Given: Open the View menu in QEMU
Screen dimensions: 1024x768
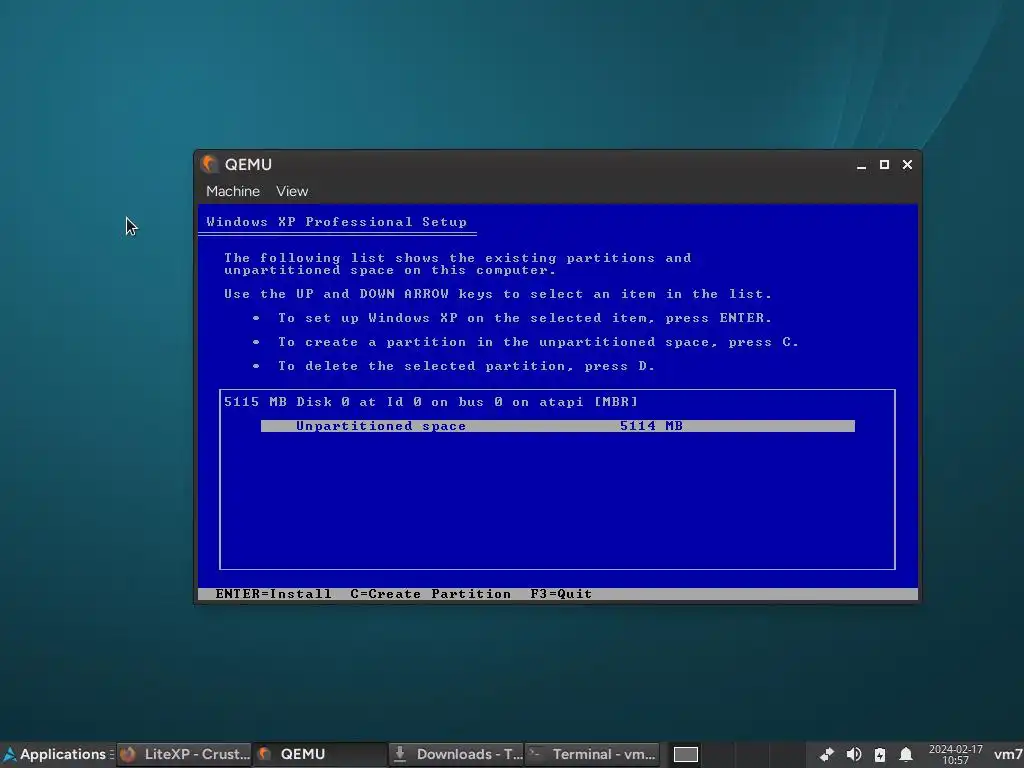Looking at the screenshot, I should [291, 191].
